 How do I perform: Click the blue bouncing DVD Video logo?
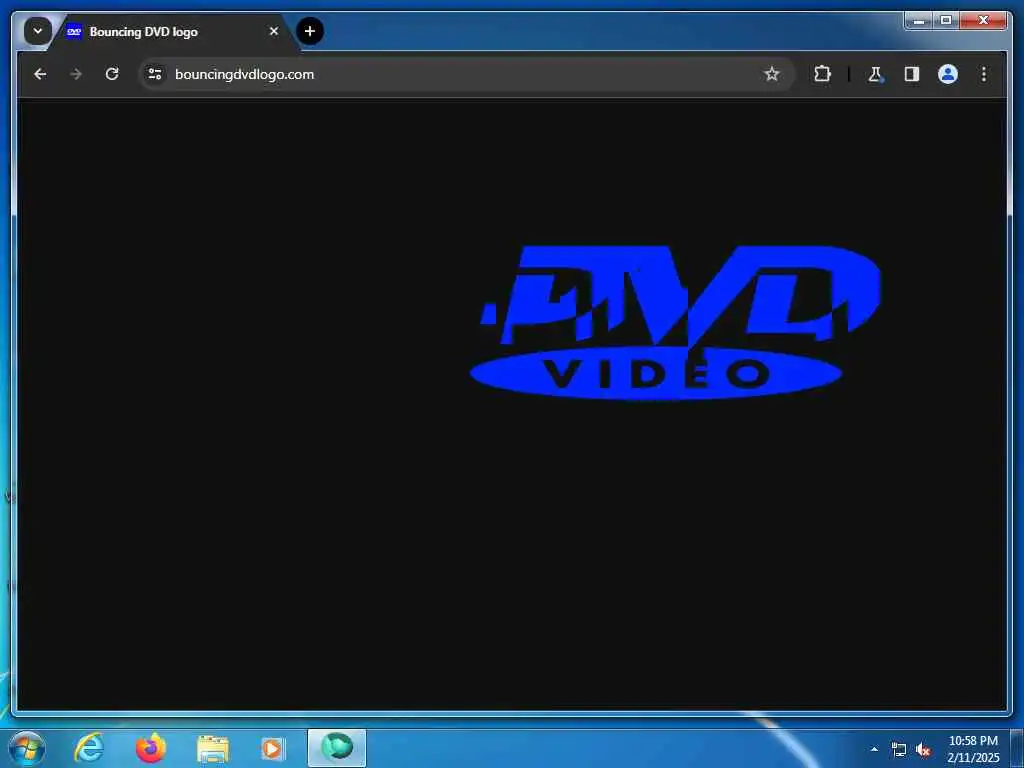[x=675, y=322]
